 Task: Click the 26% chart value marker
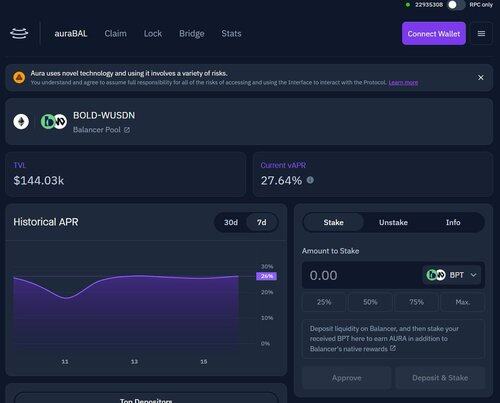coord(266,276)
